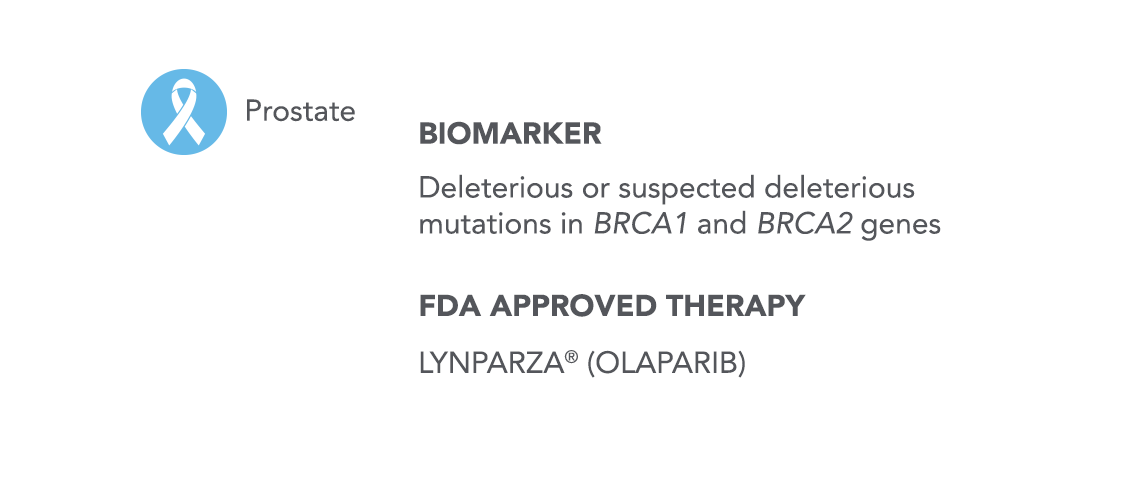The image size is (1140, 500).
Task: Click the word FDA in the heading
Action: pyautogui.click(x=449, y=306)
